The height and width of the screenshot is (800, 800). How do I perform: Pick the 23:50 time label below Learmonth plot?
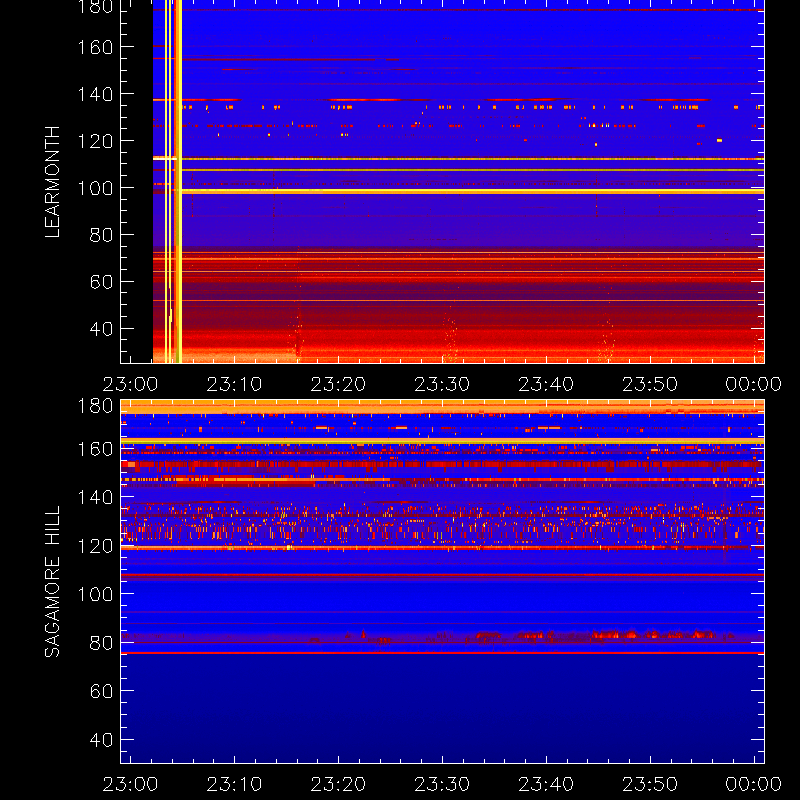click(x=650, y=384)
